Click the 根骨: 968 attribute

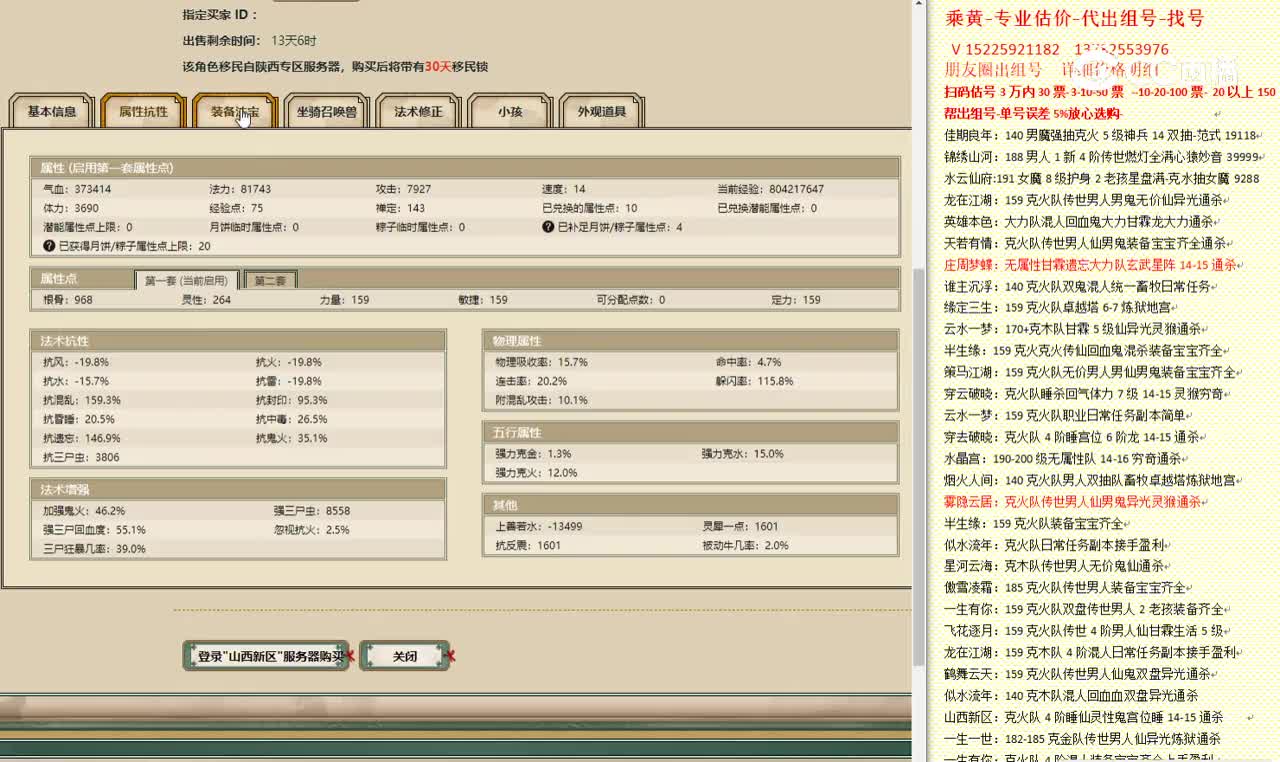point(68,300)
